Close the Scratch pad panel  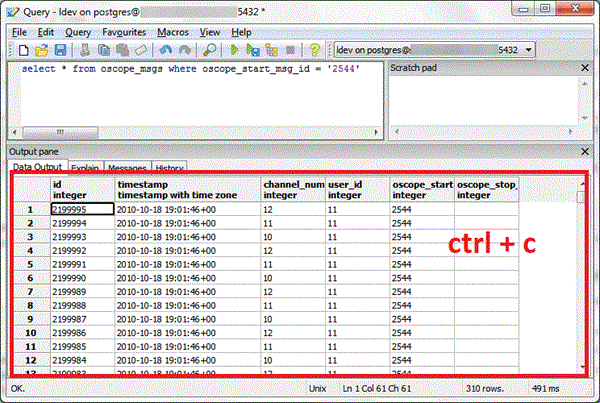[585, 67]
